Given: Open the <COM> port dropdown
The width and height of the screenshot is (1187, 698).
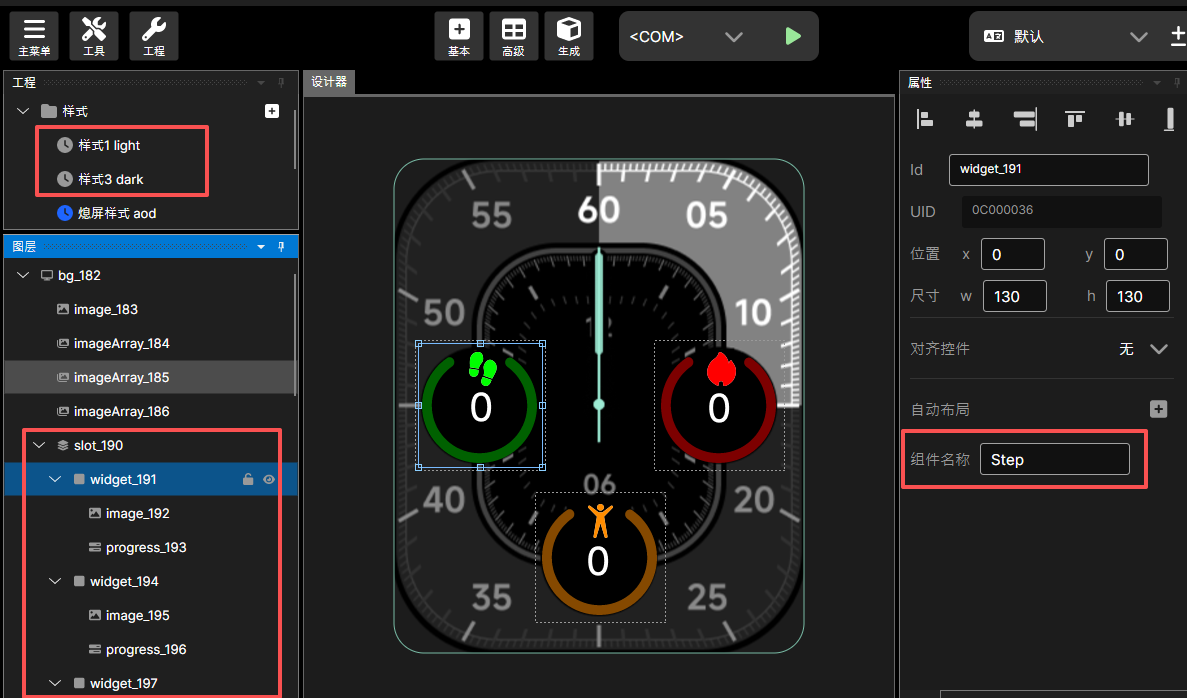Looking at the screenshot, I should 733,37.
